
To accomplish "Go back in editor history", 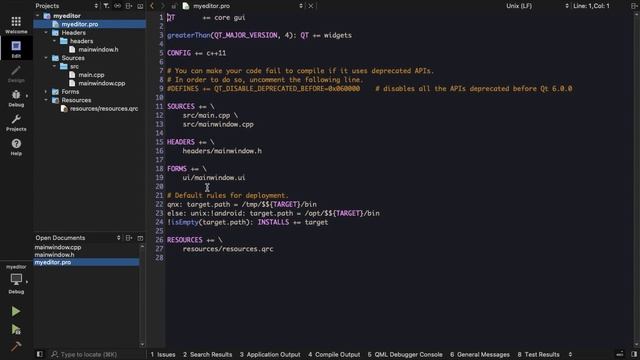I will coord(152,6).
